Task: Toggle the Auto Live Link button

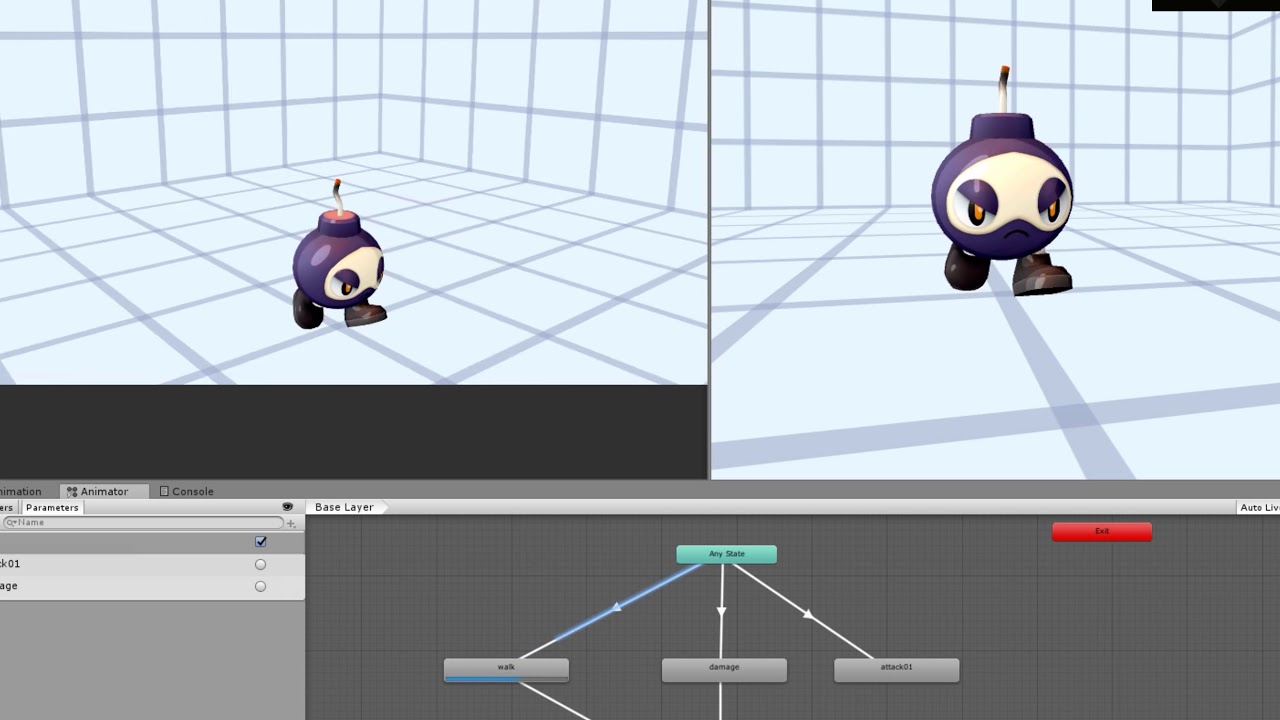Action: click(x=1259, y=507)
